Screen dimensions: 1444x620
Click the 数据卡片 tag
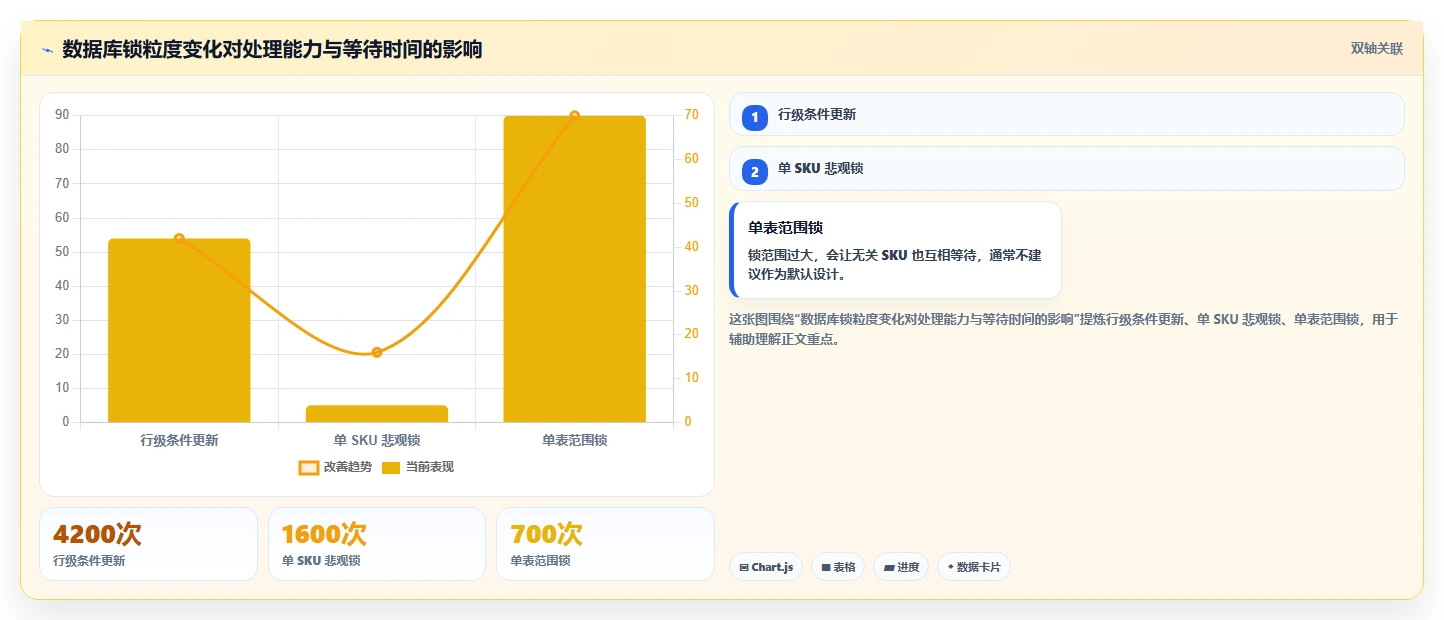pyautogui.click(x=974, y=567)
